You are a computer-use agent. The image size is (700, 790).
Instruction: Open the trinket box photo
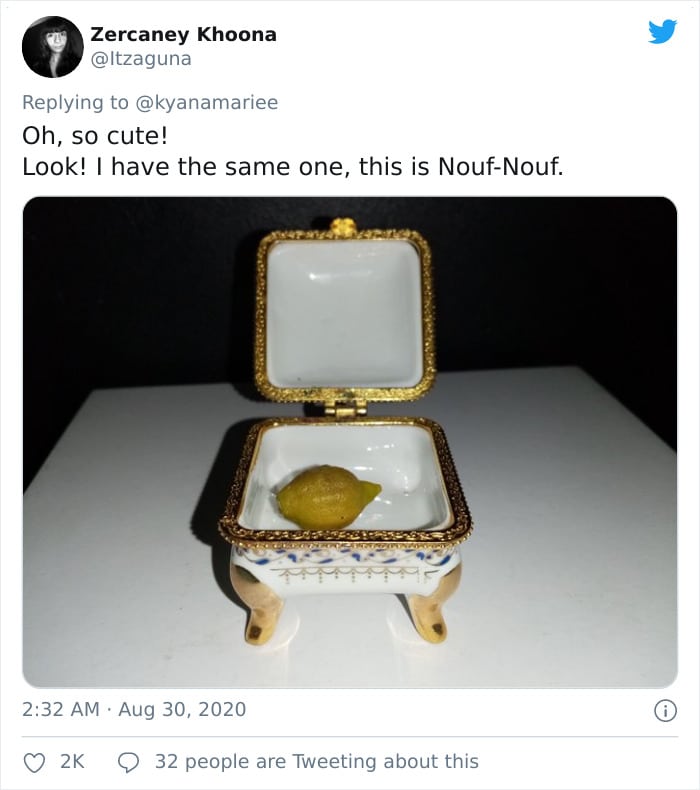pos(350,442)
